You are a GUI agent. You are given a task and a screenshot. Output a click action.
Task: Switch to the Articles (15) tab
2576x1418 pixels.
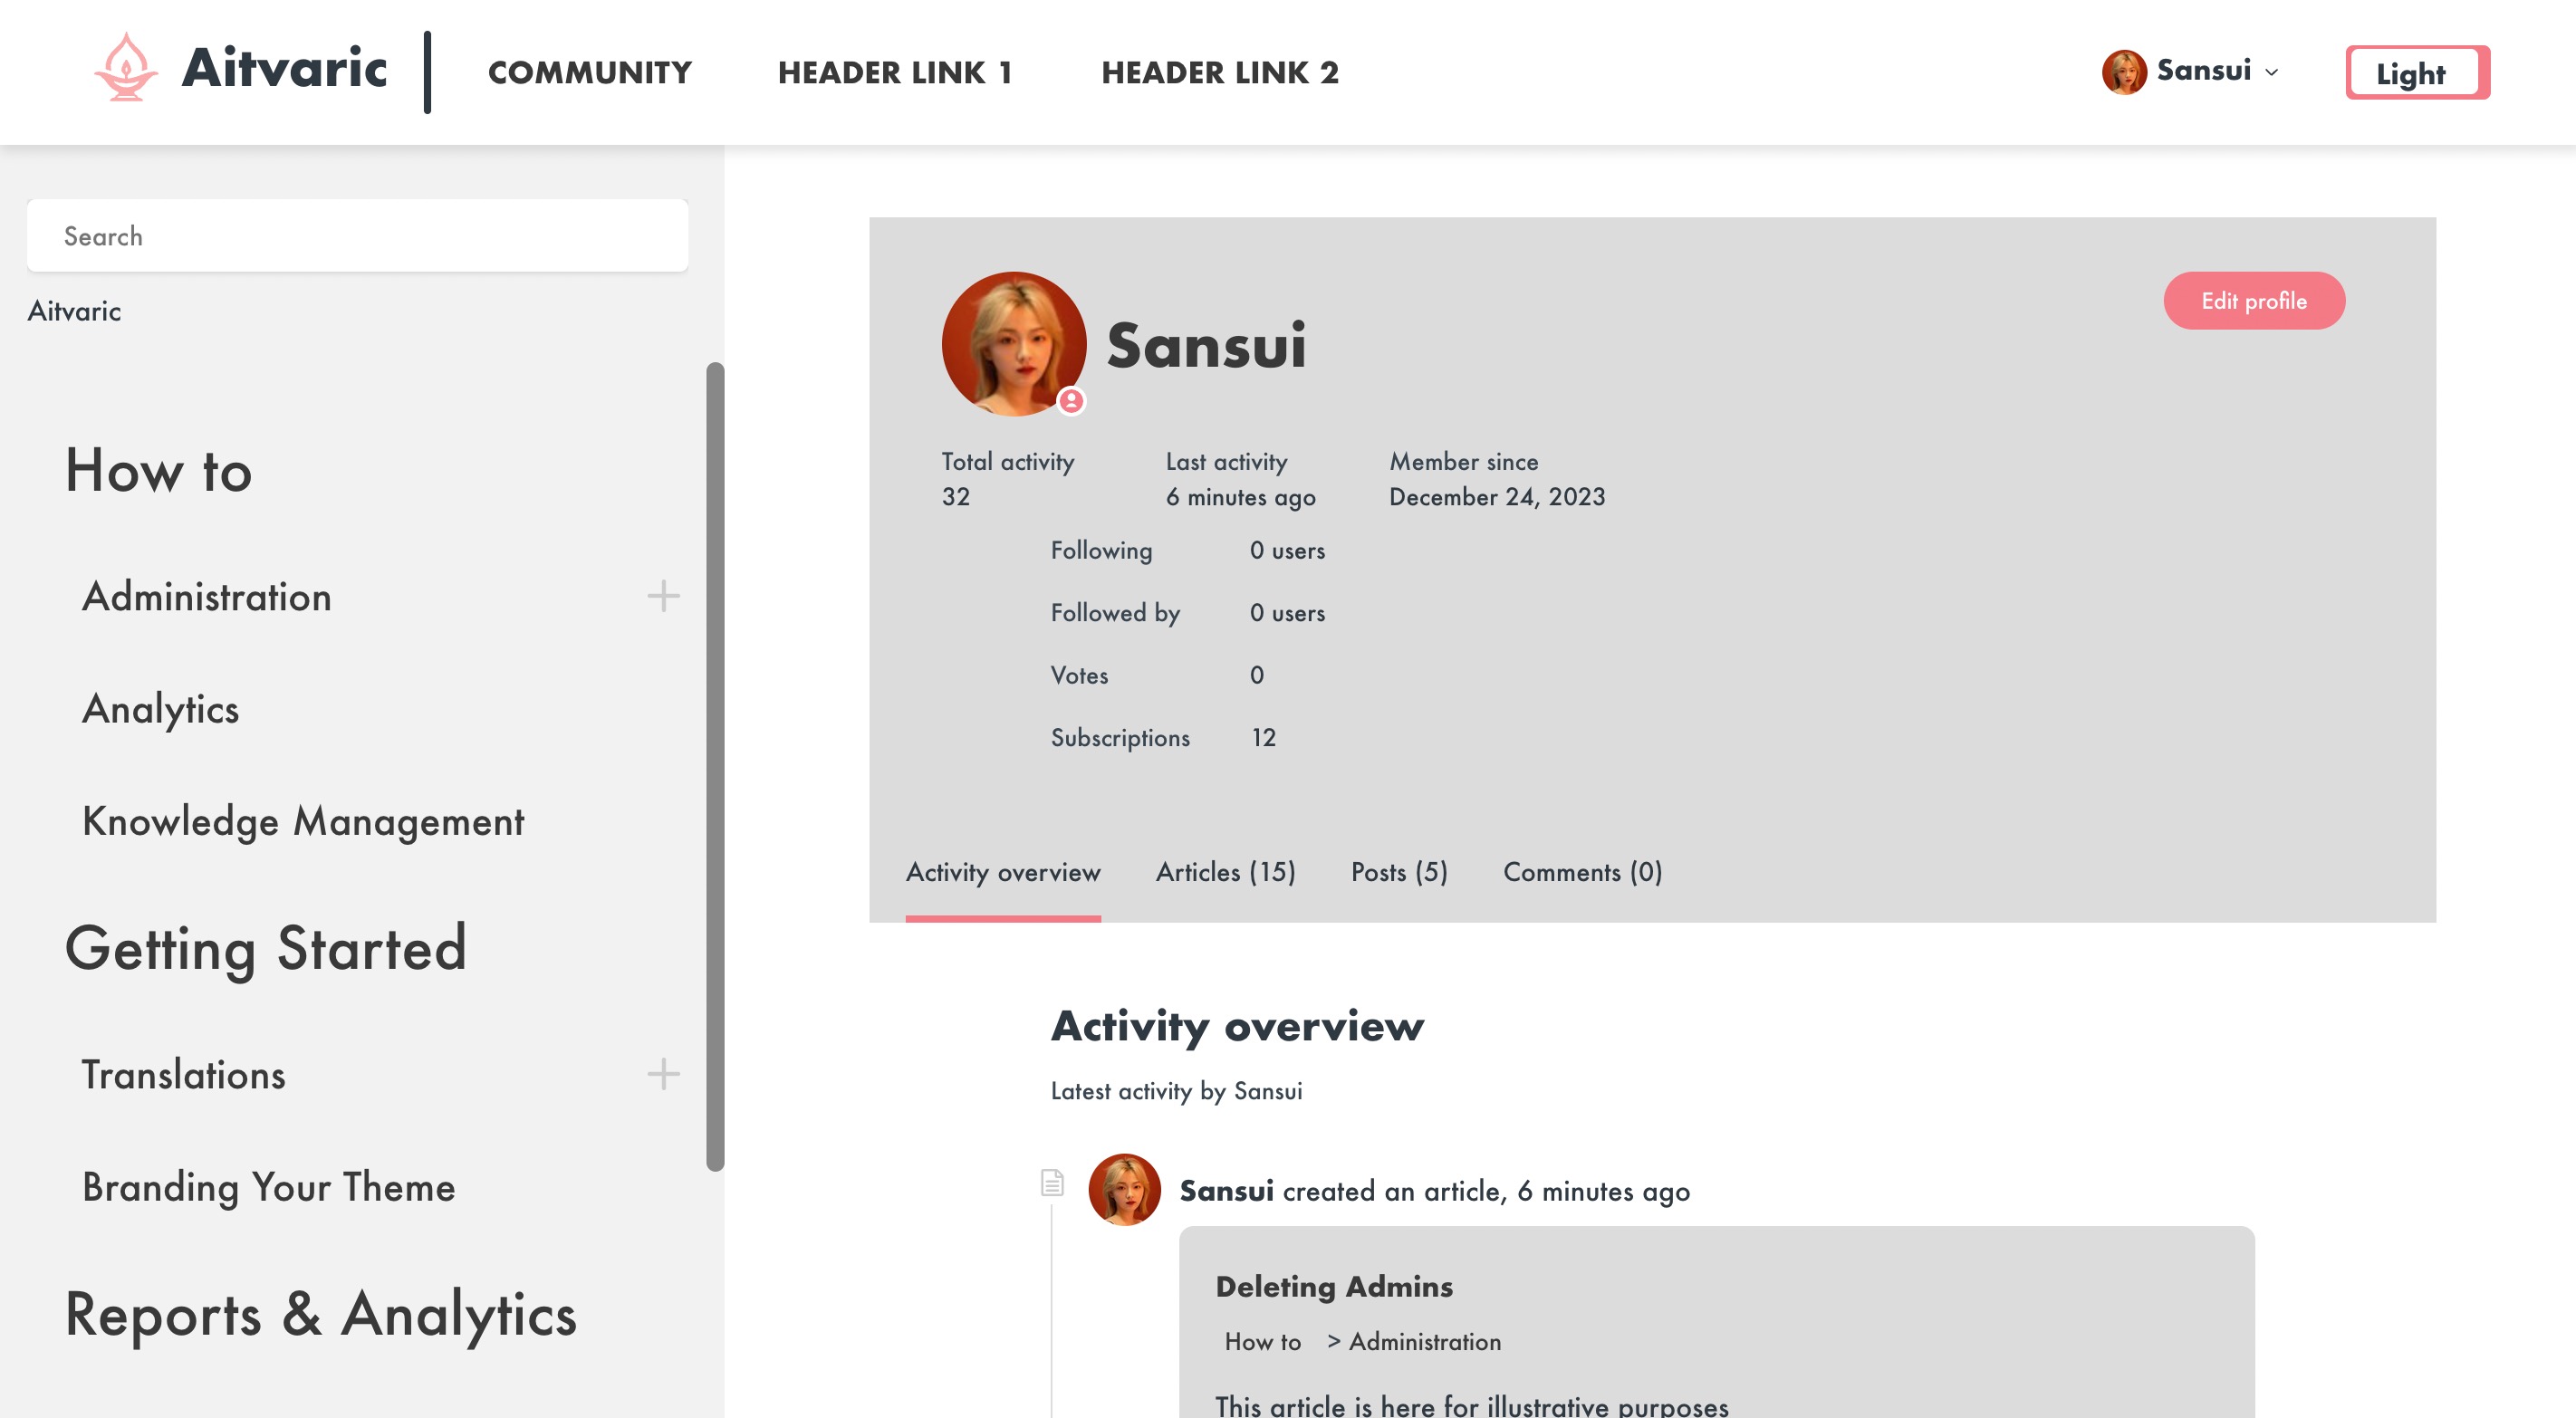[1225, 873]
